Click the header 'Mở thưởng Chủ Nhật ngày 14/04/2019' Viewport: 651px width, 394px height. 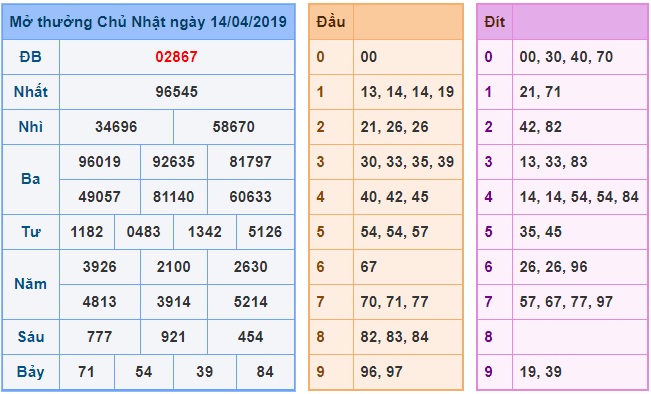pos(148,22)
